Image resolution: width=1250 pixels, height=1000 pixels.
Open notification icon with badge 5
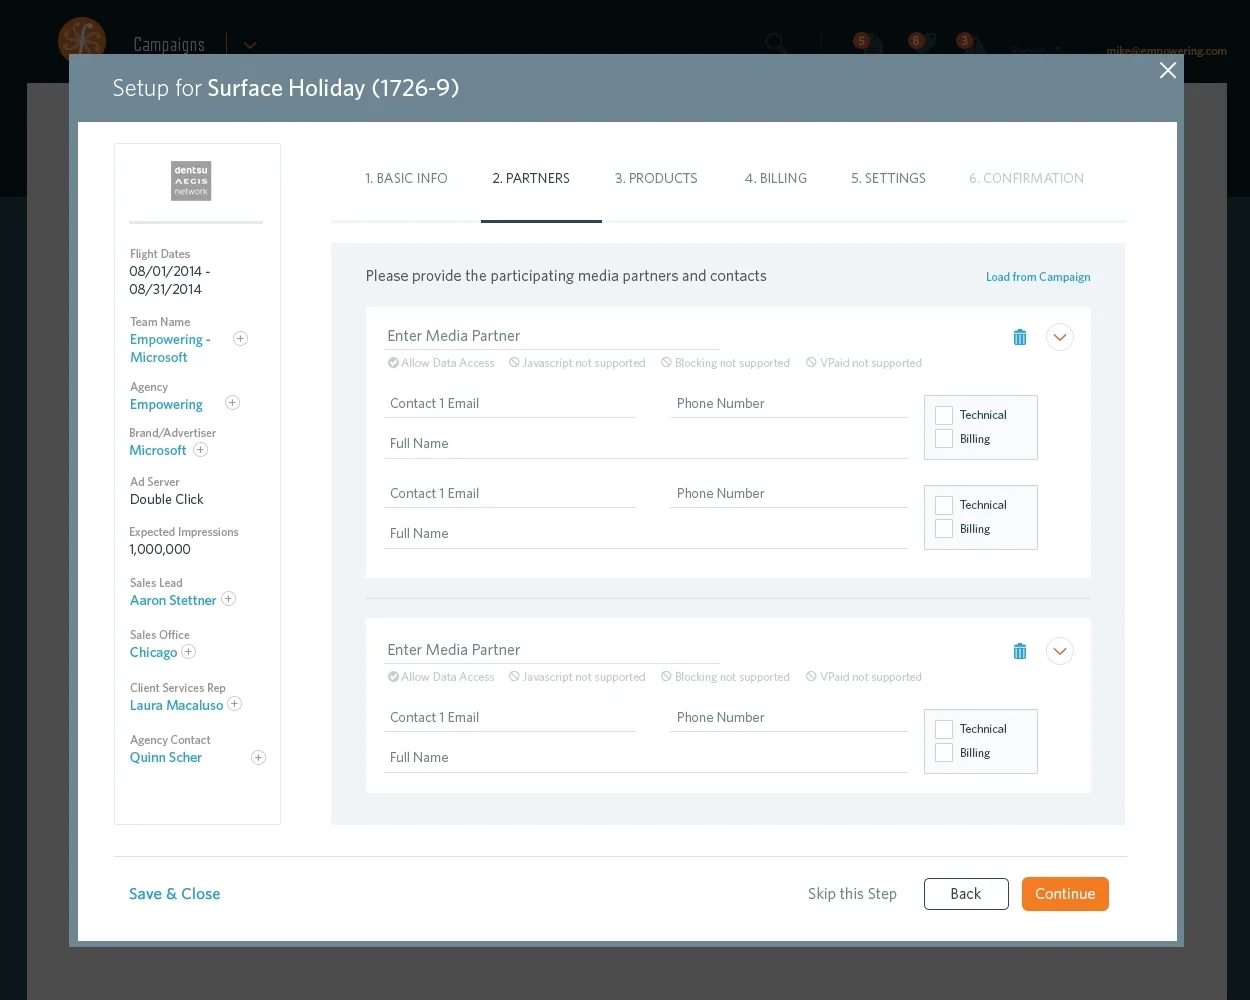[x=866, y=43]
